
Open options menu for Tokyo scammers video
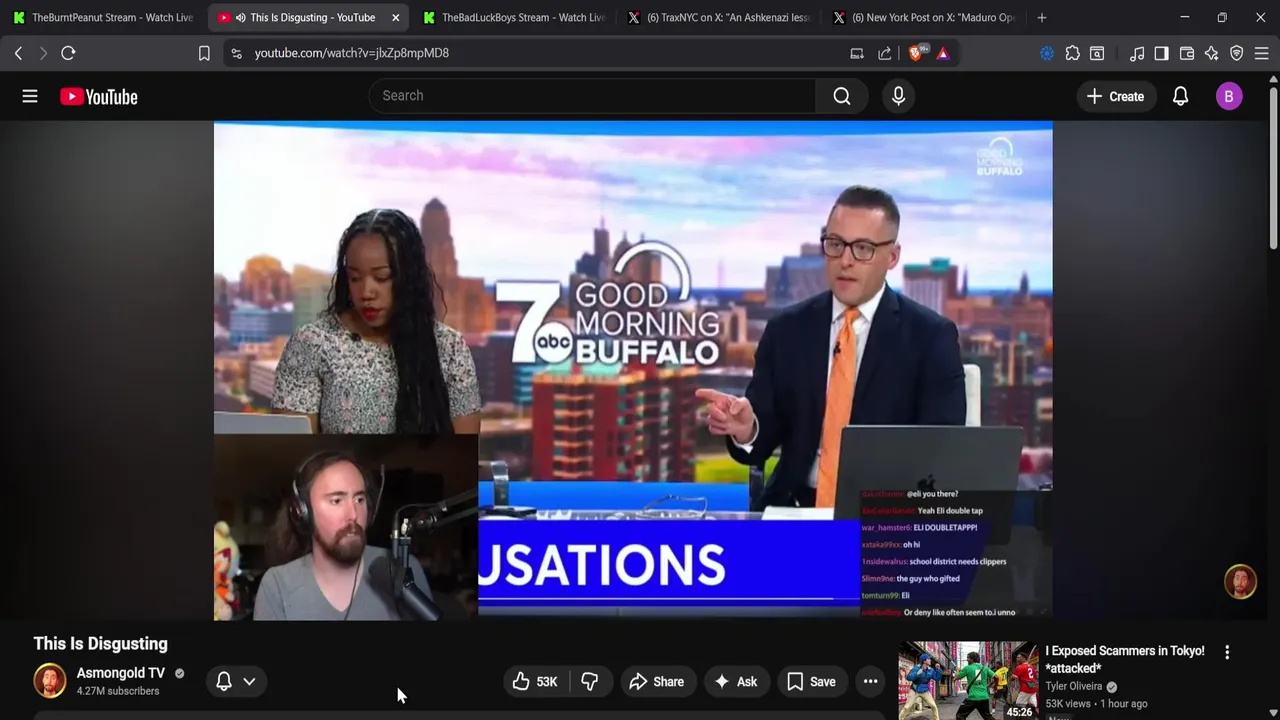(1227, 652)
